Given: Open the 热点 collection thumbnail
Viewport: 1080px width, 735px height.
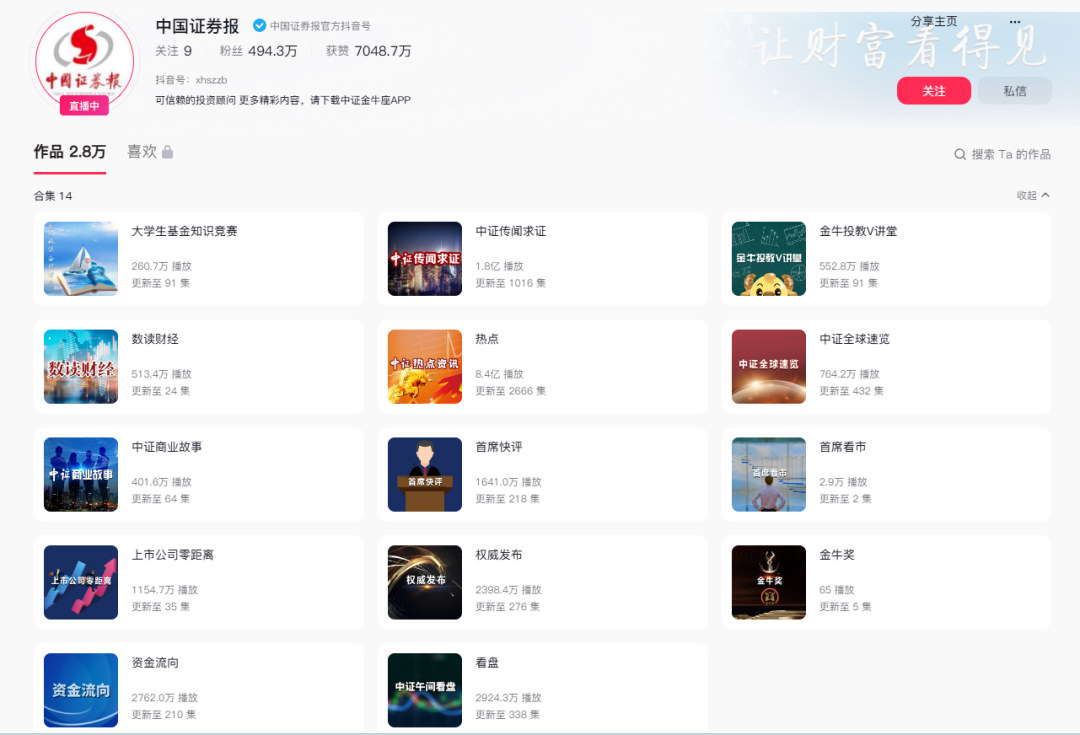Looking at the screenshot, I should pyautogui.click(x=425, y=366).
